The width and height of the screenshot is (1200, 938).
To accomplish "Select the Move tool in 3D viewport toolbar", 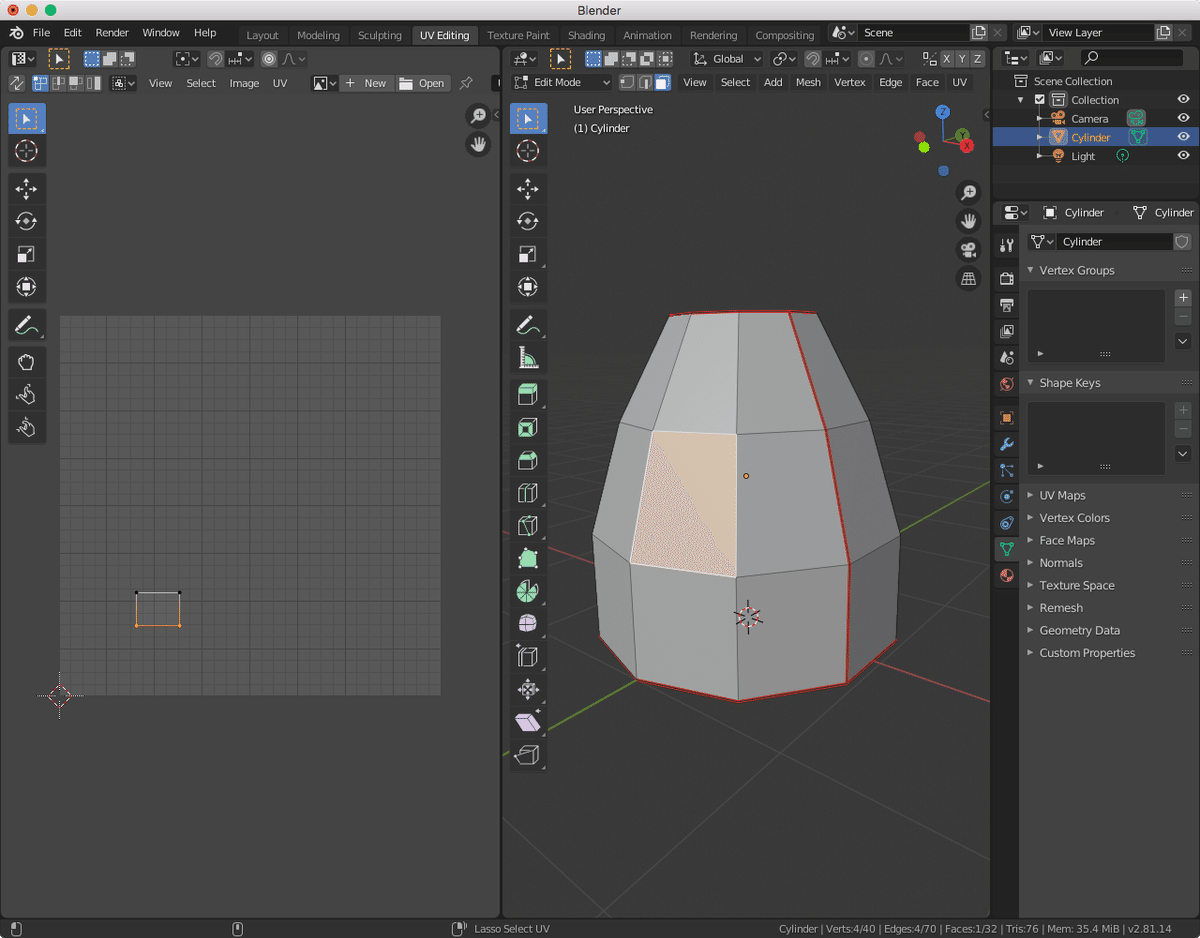I will click(528, 189).
